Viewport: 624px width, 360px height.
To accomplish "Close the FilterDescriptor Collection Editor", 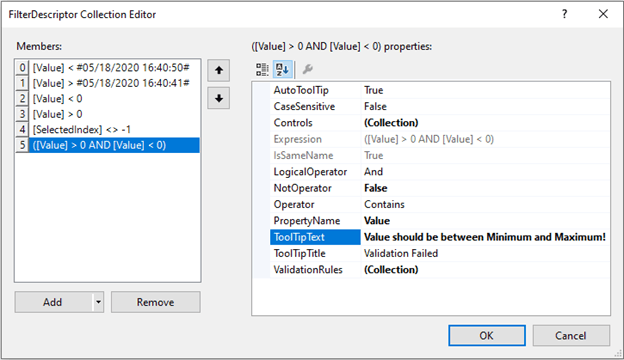I will (603, 14).
